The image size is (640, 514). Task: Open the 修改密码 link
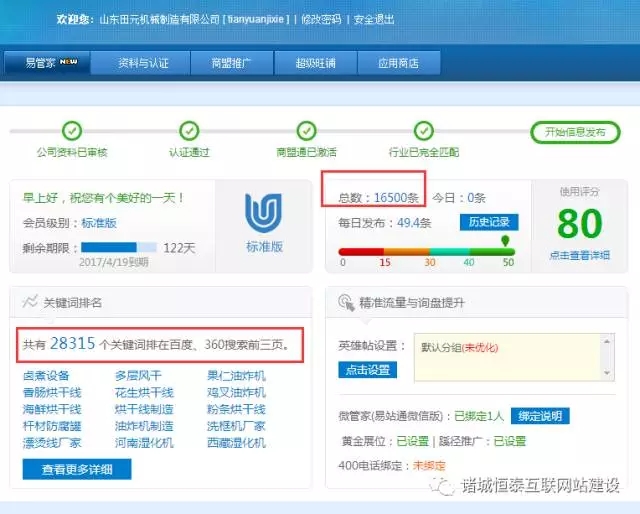click(x=321, y=19)
